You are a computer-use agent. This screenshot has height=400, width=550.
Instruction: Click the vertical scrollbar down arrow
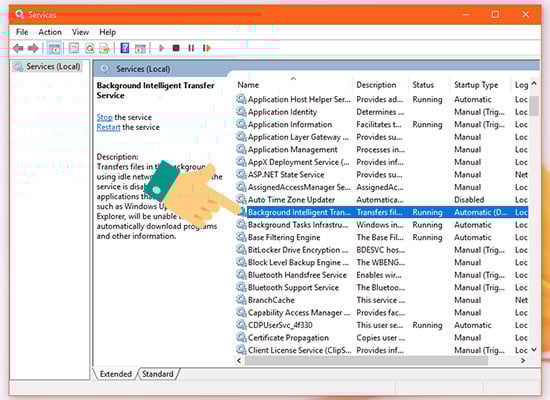tap(534, 350)
